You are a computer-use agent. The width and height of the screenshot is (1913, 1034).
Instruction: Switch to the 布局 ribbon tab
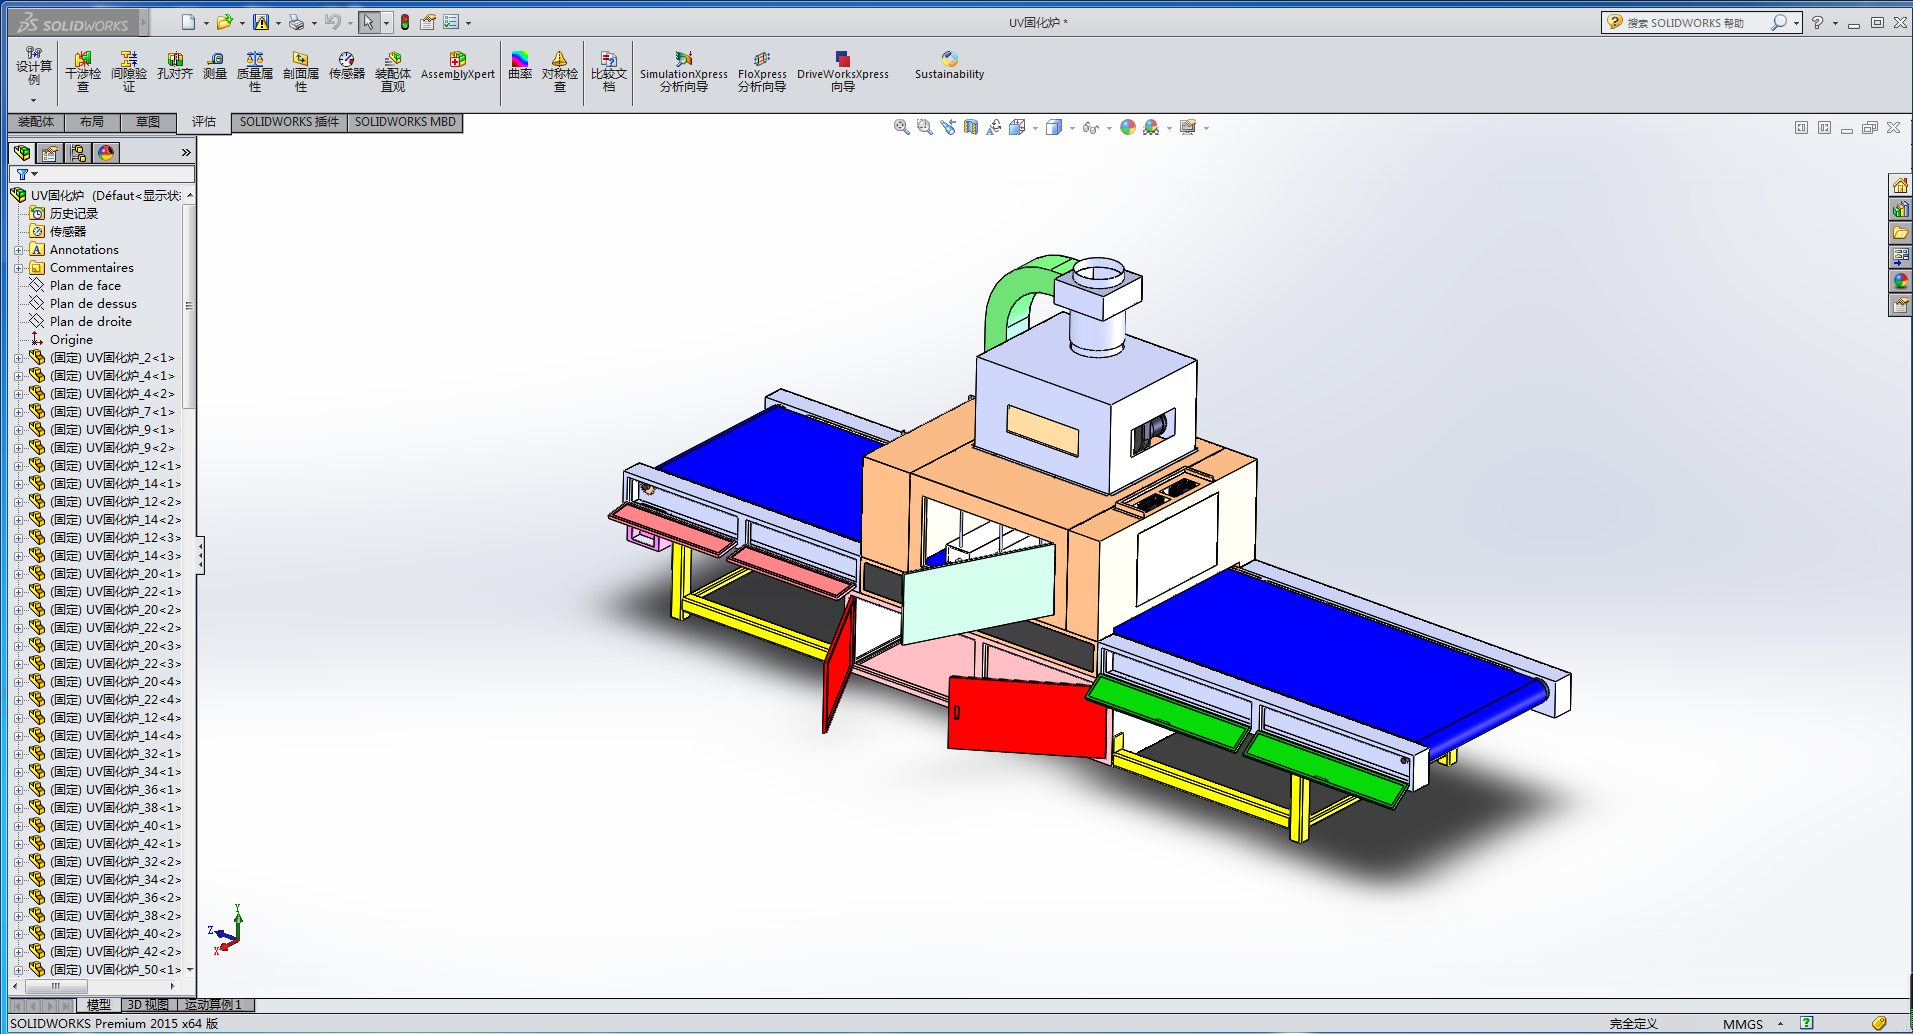tap(92, 122)
